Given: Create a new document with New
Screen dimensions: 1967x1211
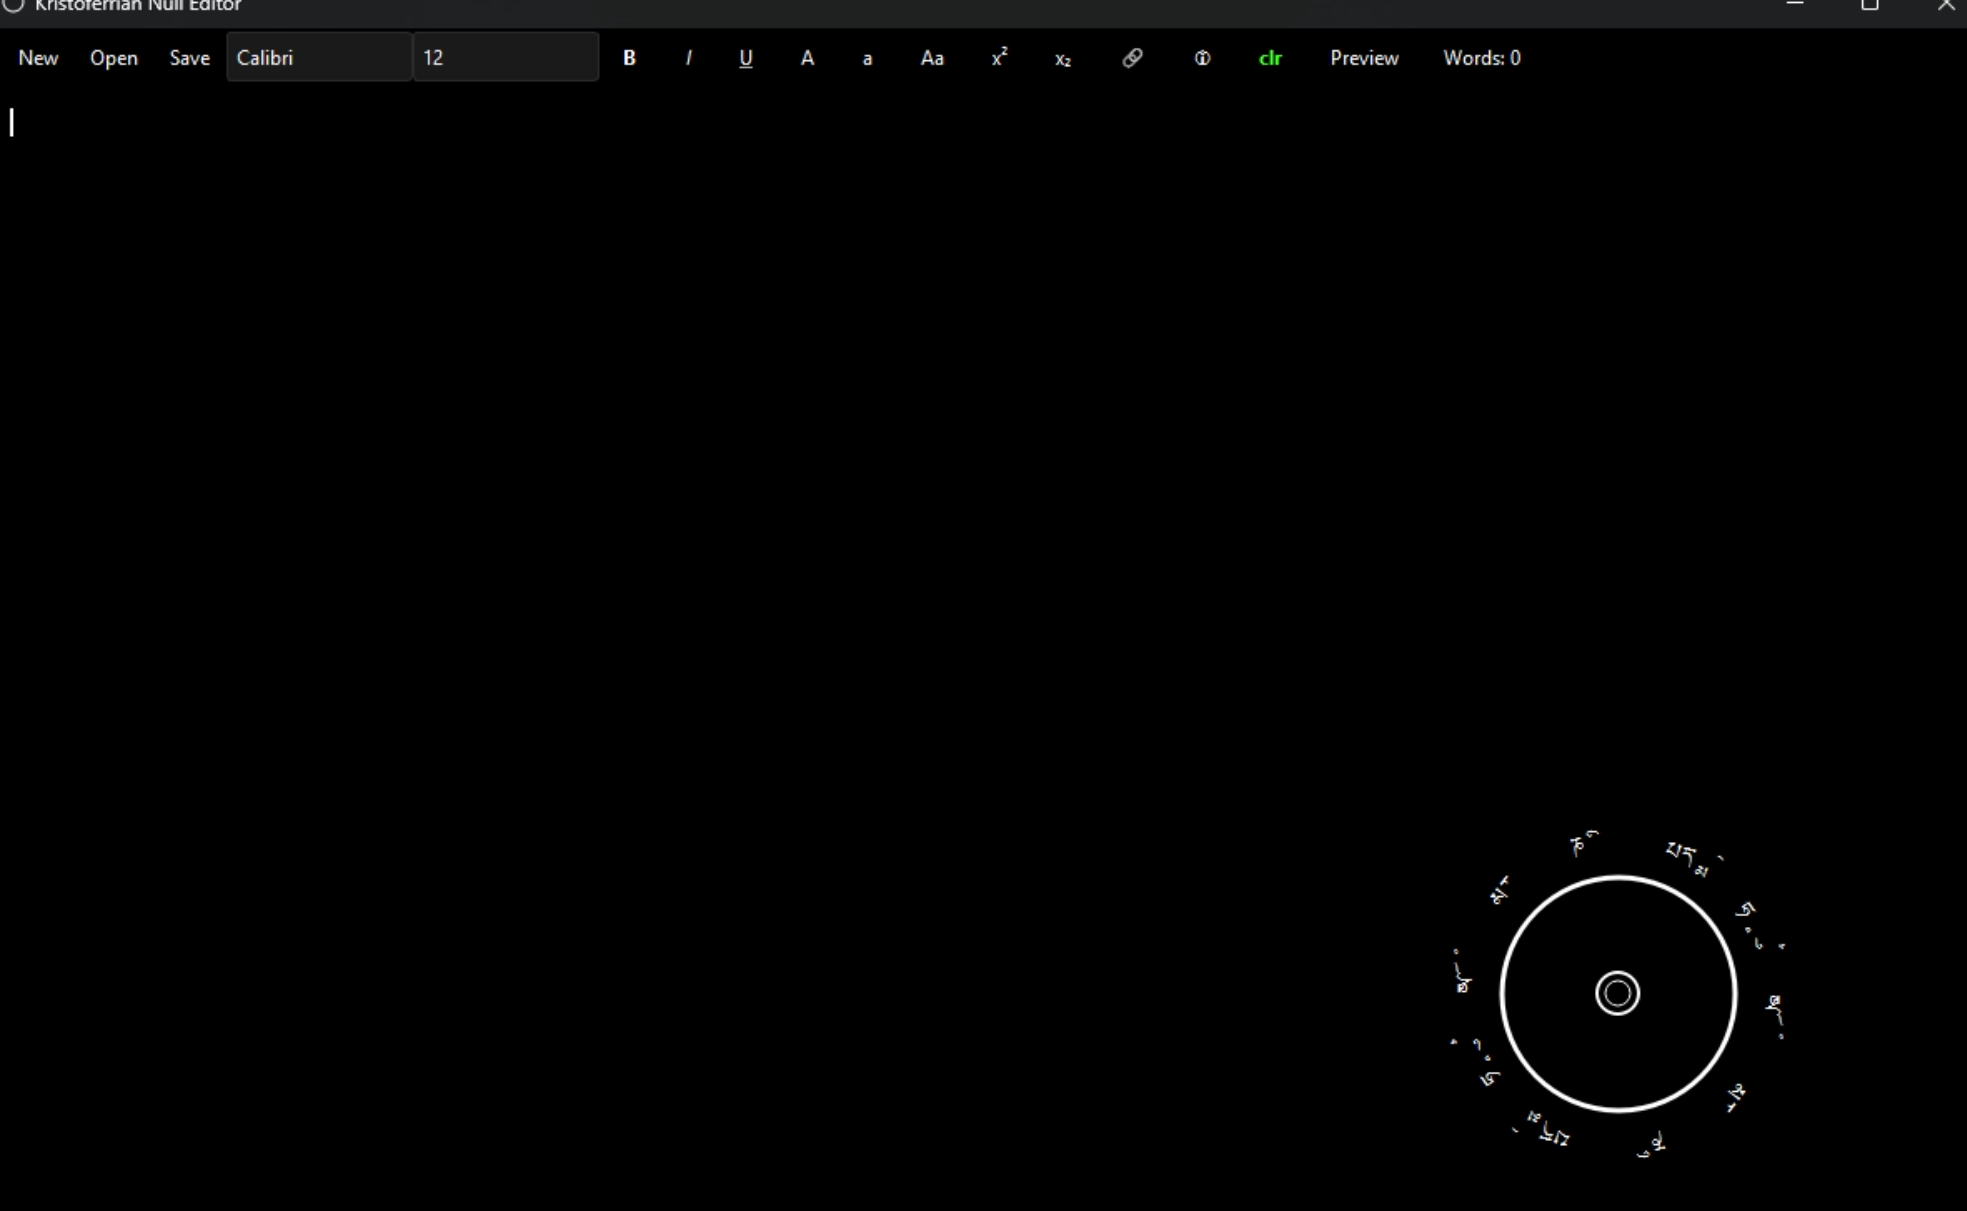Looking at the screenshot, I should point(38,57).
